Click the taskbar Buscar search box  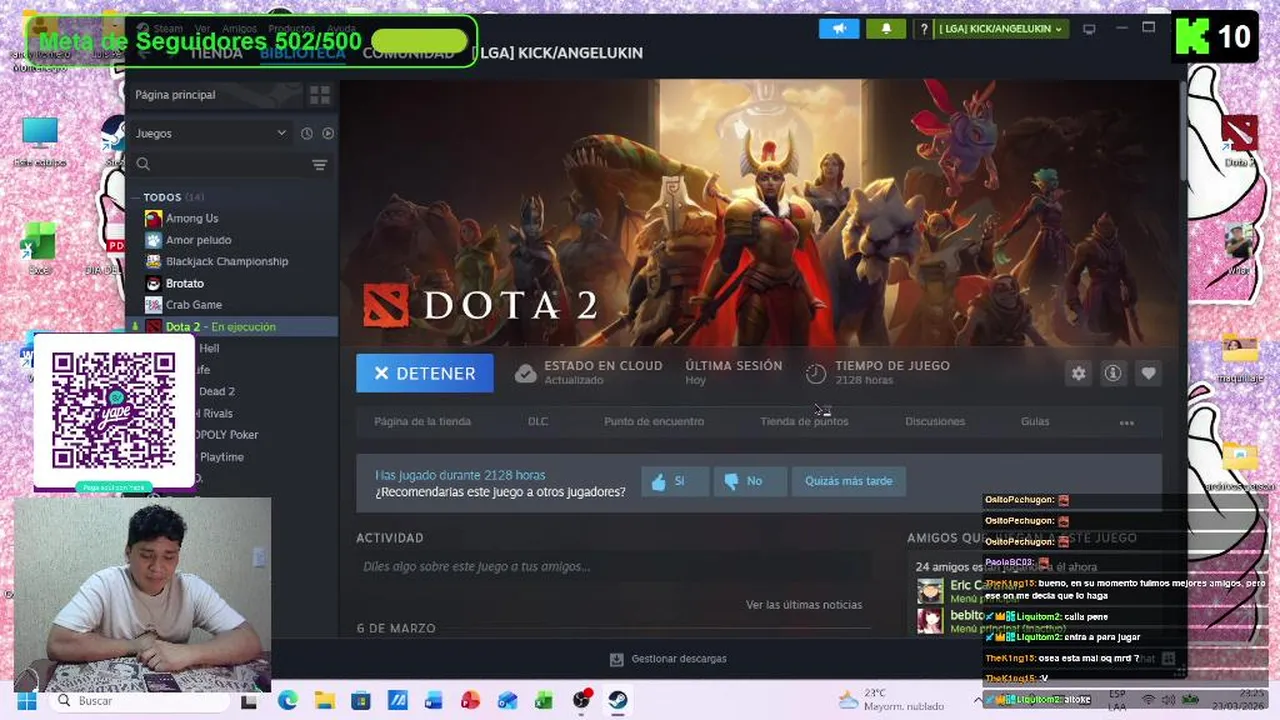pos(140,701)
